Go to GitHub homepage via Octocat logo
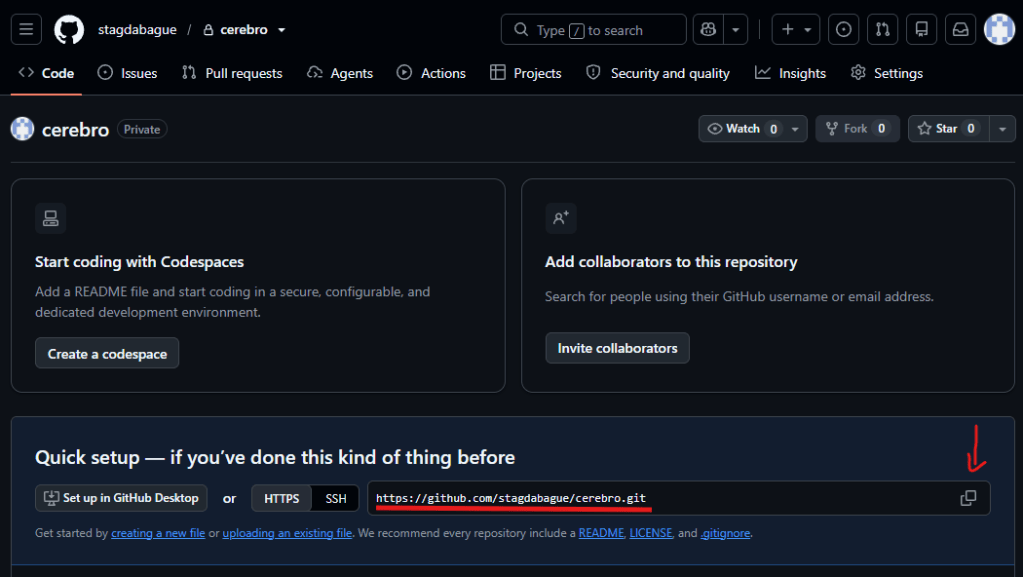 pyautogui.click(x=69, y=29)
